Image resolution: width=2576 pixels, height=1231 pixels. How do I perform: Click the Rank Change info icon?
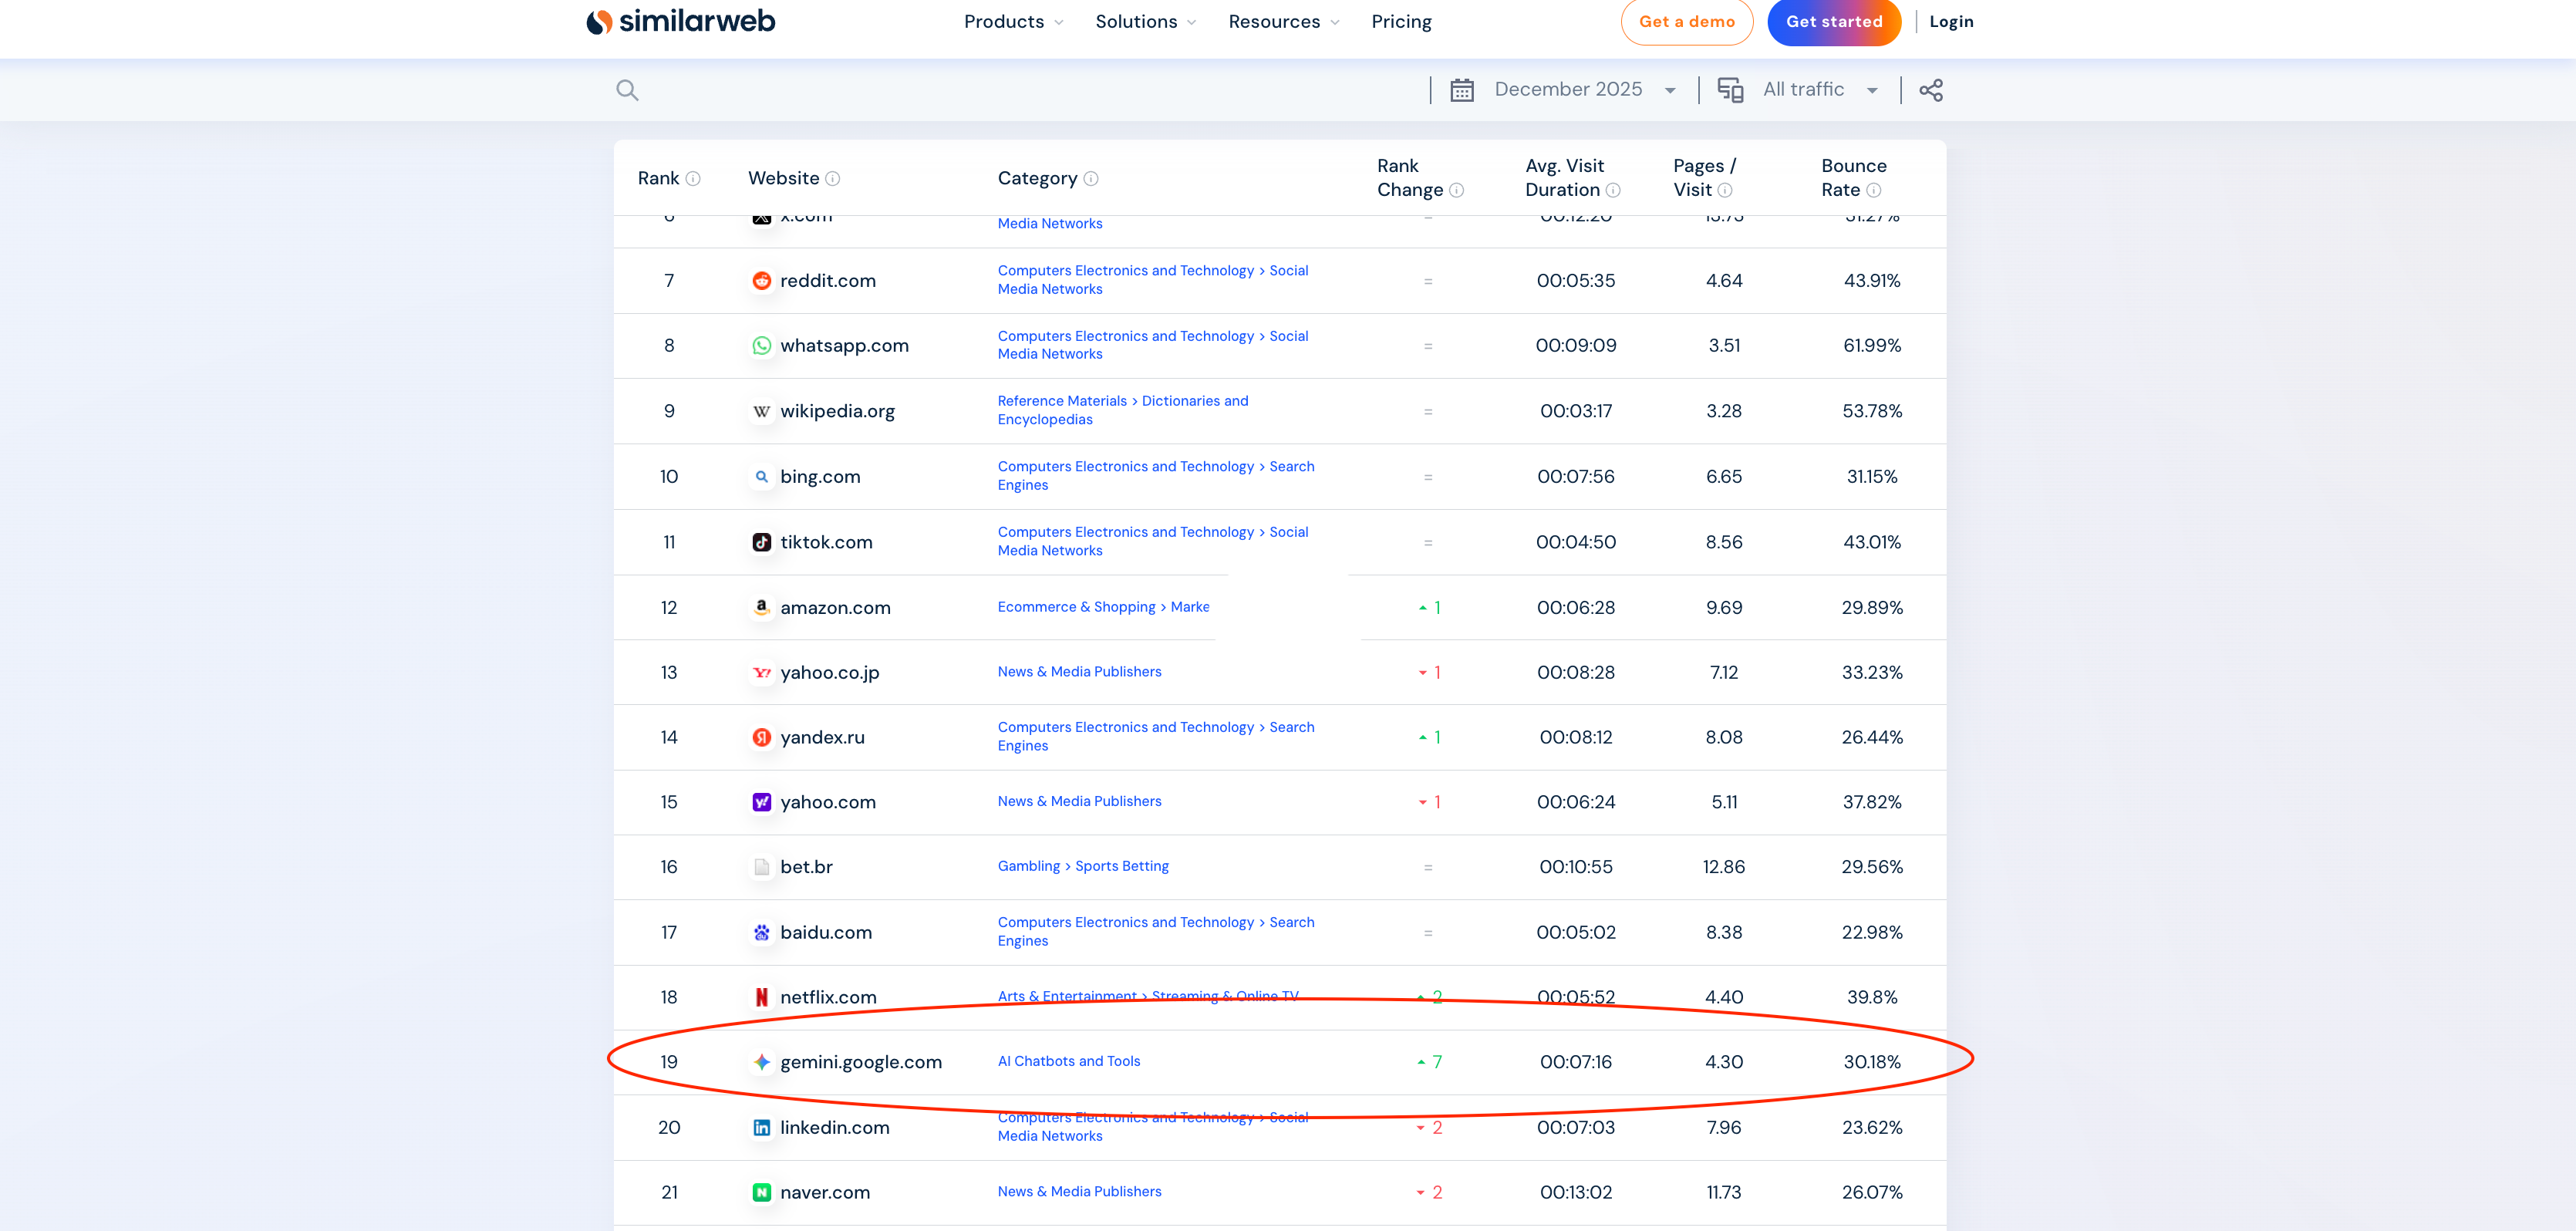point(1457,191)
